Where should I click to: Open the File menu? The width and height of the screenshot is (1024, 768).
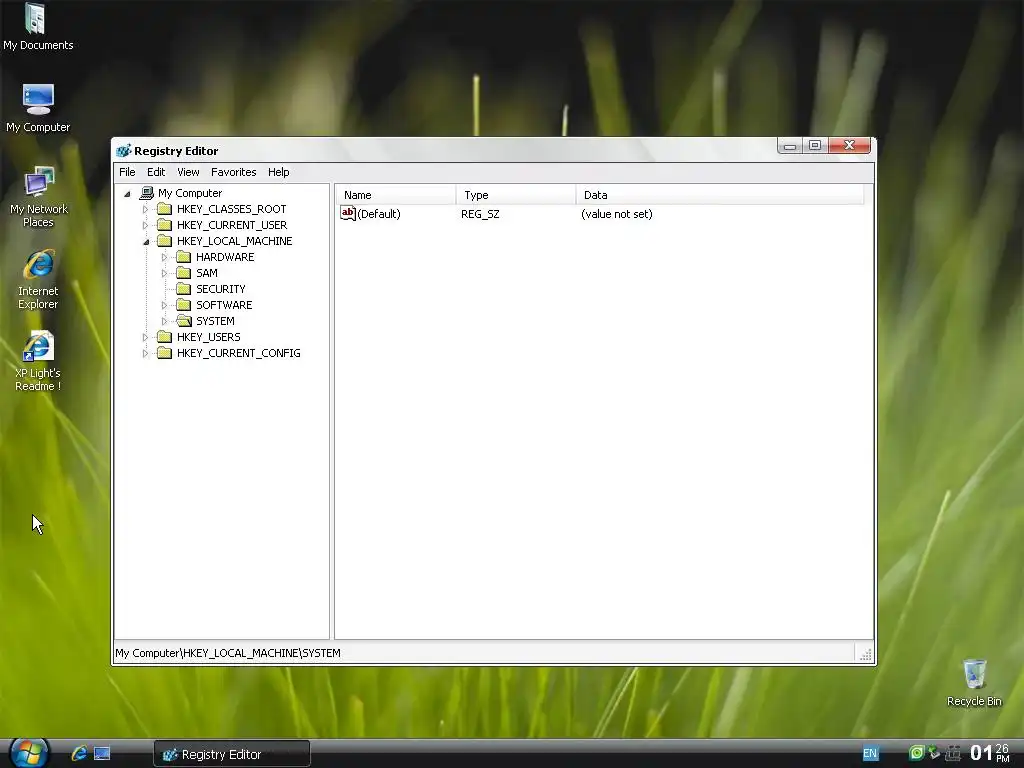(x=127, y=172)
